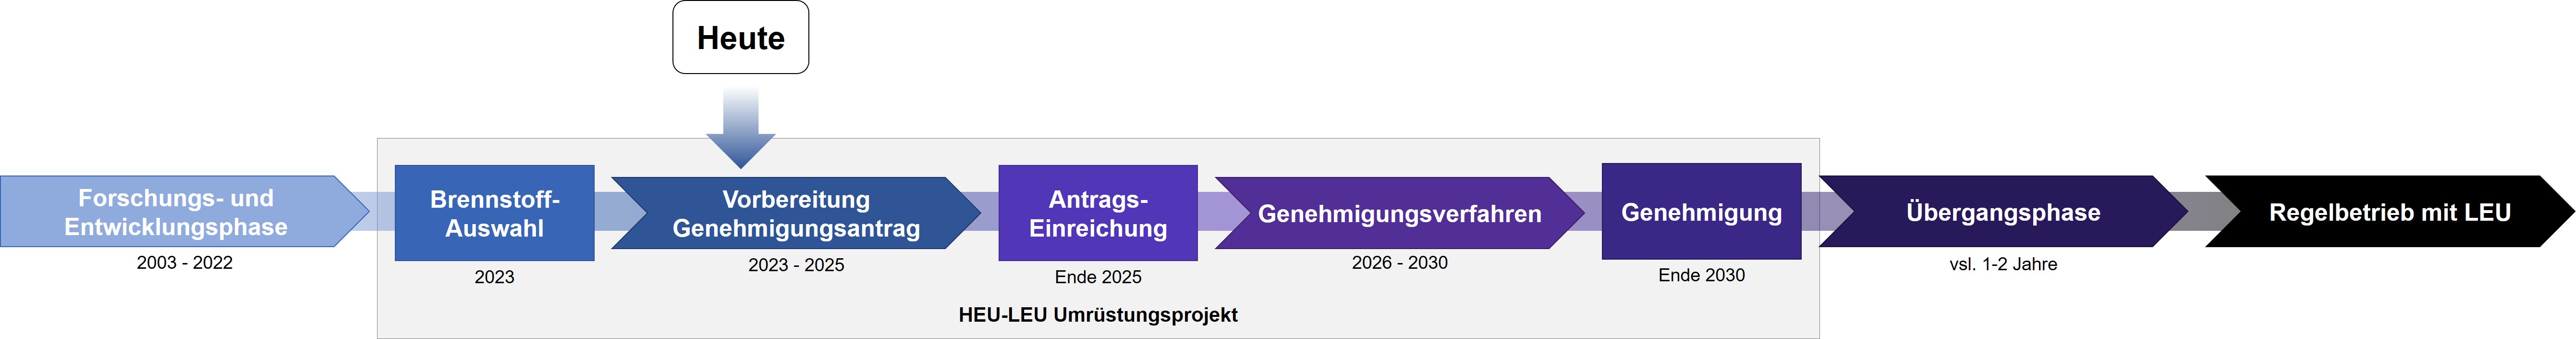
Task: Click the vsl. 1-2 Jahre label
Action: point(2003,265)
